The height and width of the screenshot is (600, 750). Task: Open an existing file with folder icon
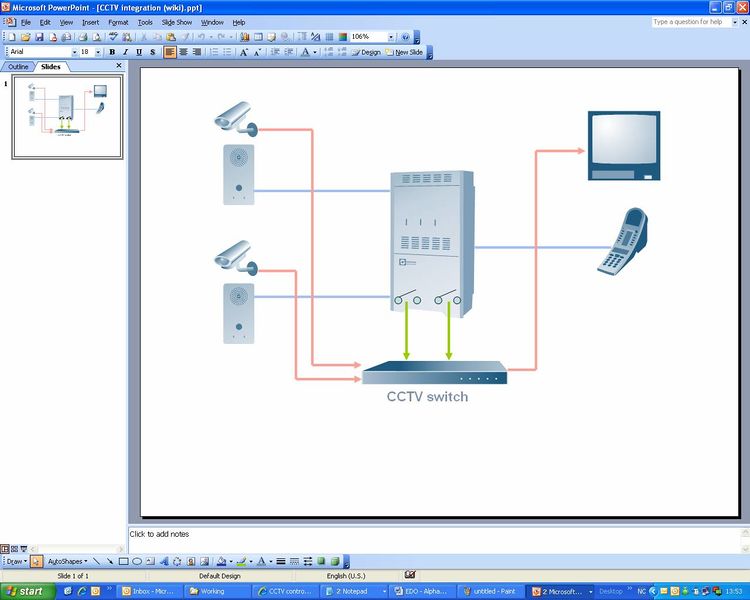25,37
